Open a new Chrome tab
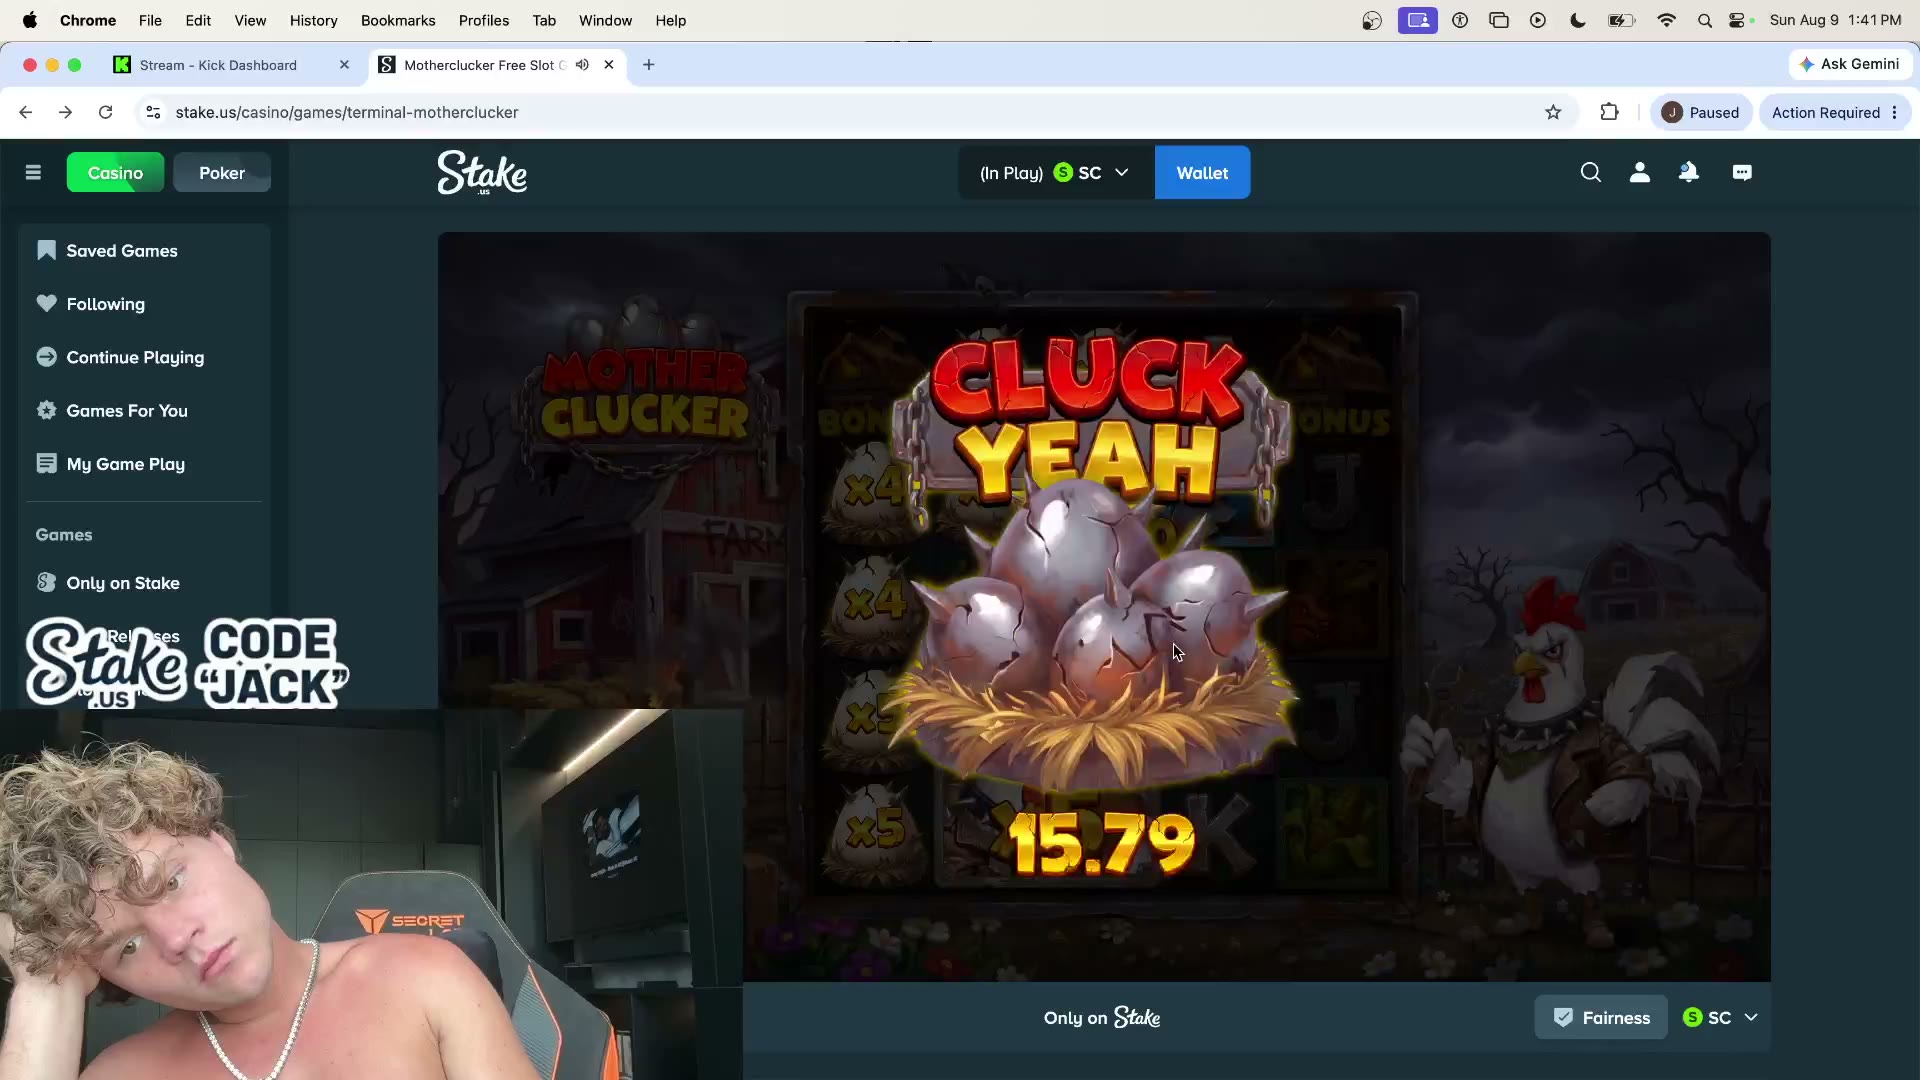1920x1080 pixels. [x=649, y=65]
